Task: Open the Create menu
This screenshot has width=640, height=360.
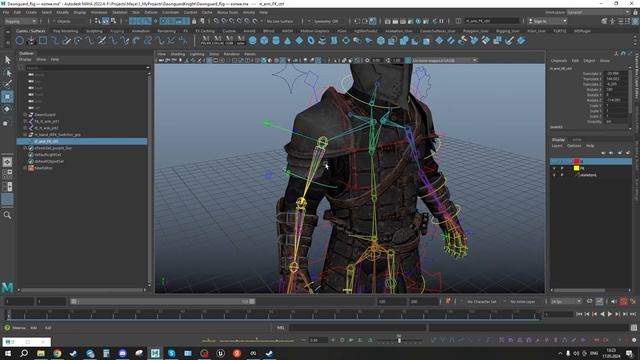Action: 31,13
